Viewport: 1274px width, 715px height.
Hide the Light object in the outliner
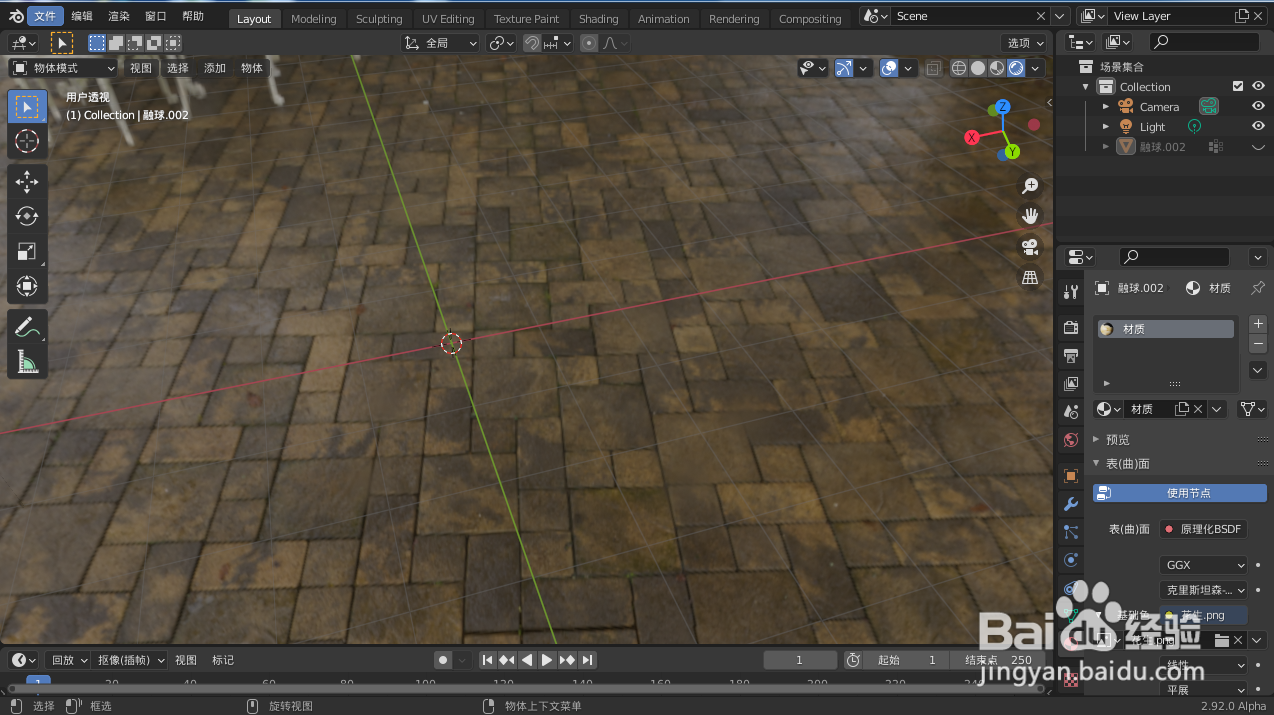tap(1257, 126)
